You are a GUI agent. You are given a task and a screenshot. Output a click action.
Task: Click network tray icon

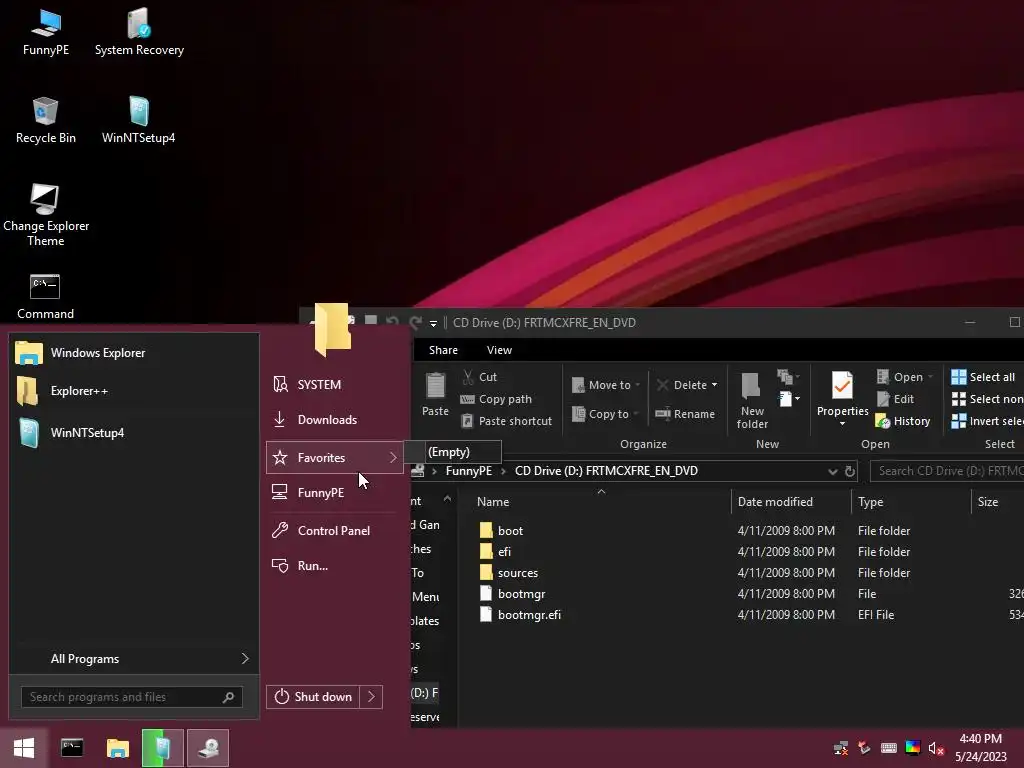coord(840,748)
